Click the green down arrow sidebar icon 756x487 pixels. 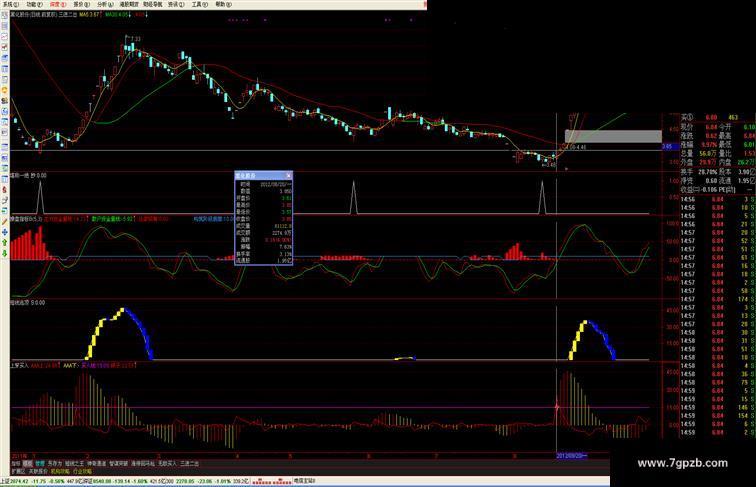(4, 253)
